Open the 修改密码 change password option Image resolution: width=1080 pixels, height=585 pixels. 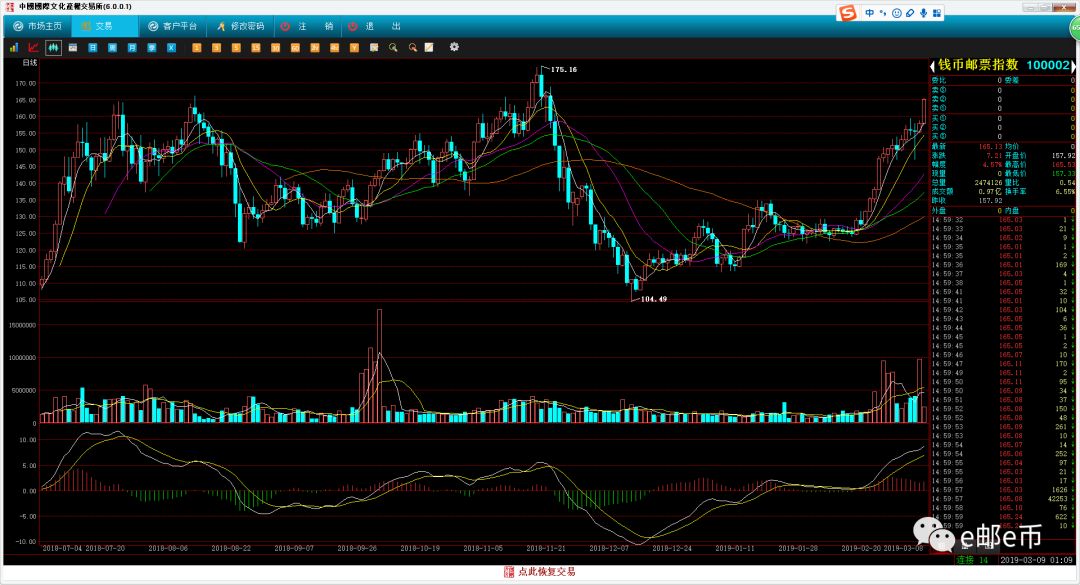240,26
